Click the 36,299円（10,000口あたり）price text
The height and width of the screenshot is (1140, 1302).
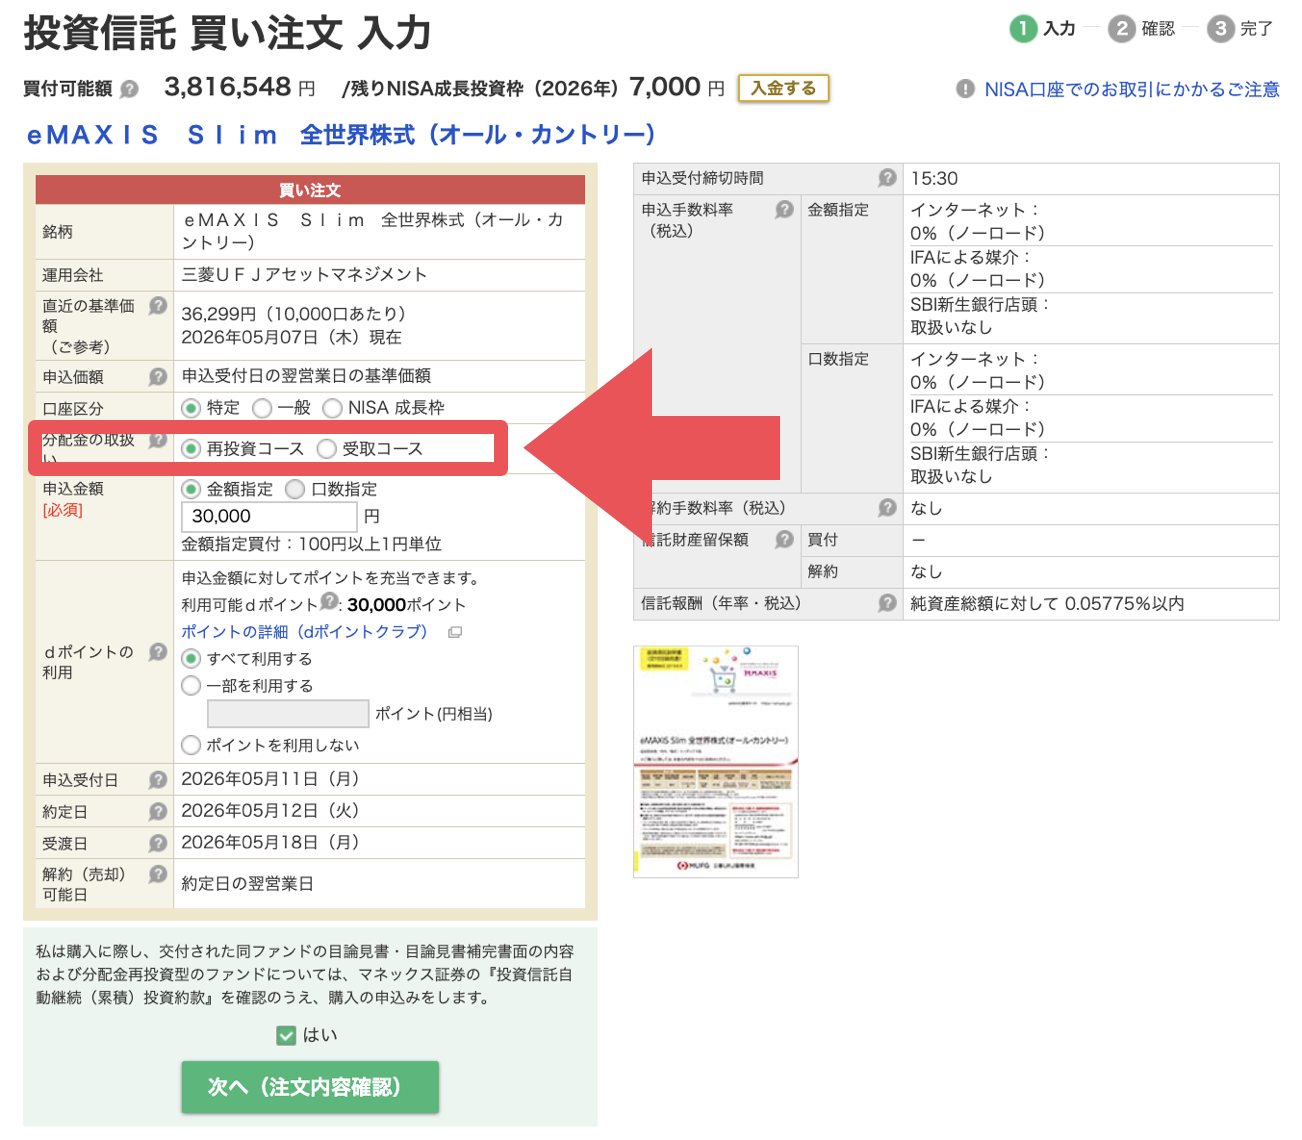tap(294, 314)
